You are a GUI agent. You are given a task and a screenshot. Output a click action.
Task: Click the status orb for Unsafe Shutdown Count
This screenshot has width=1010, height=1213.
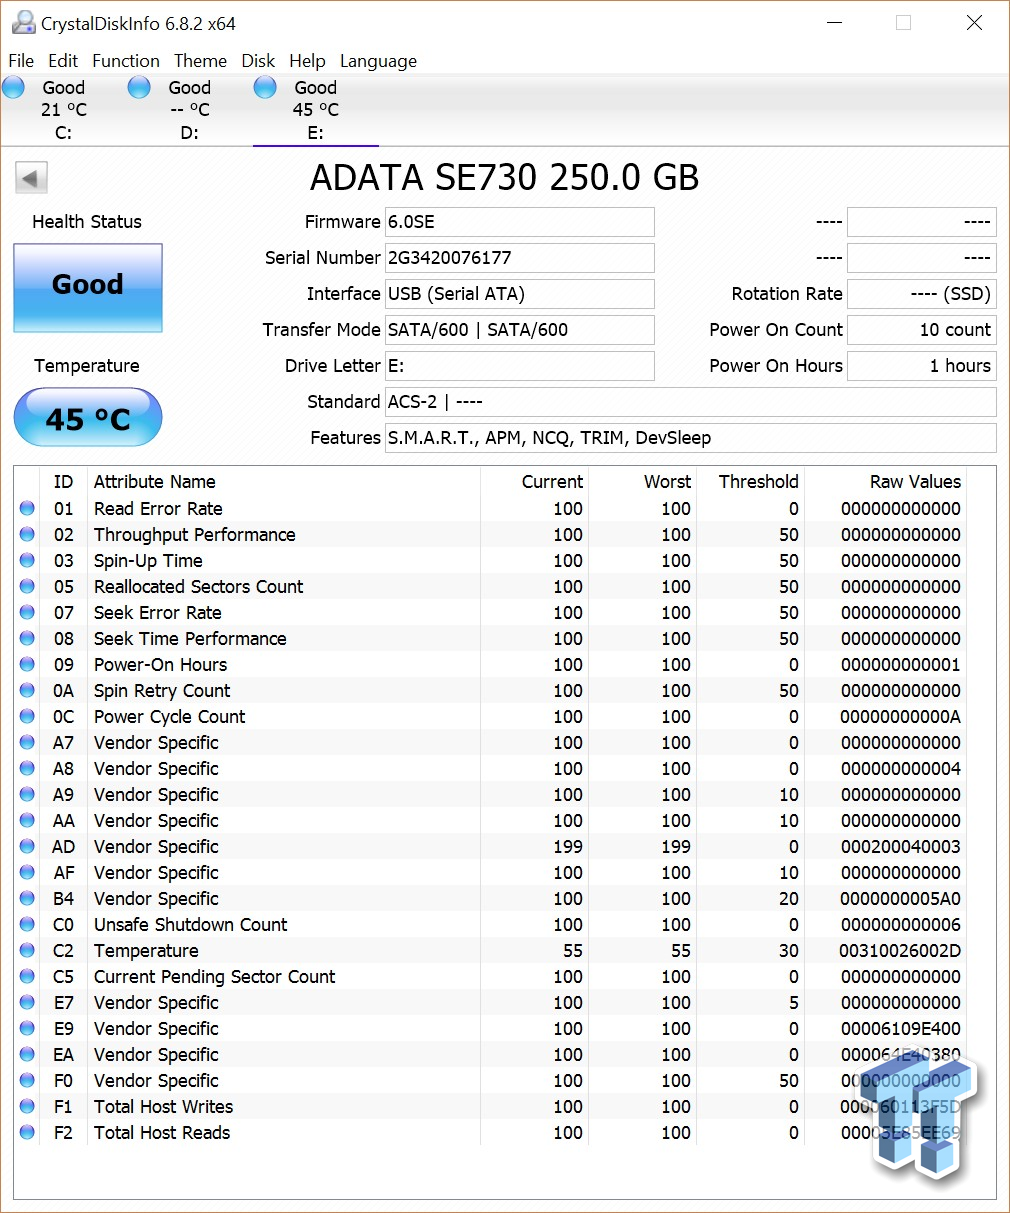pyautogui.click(x=27, y=925)
